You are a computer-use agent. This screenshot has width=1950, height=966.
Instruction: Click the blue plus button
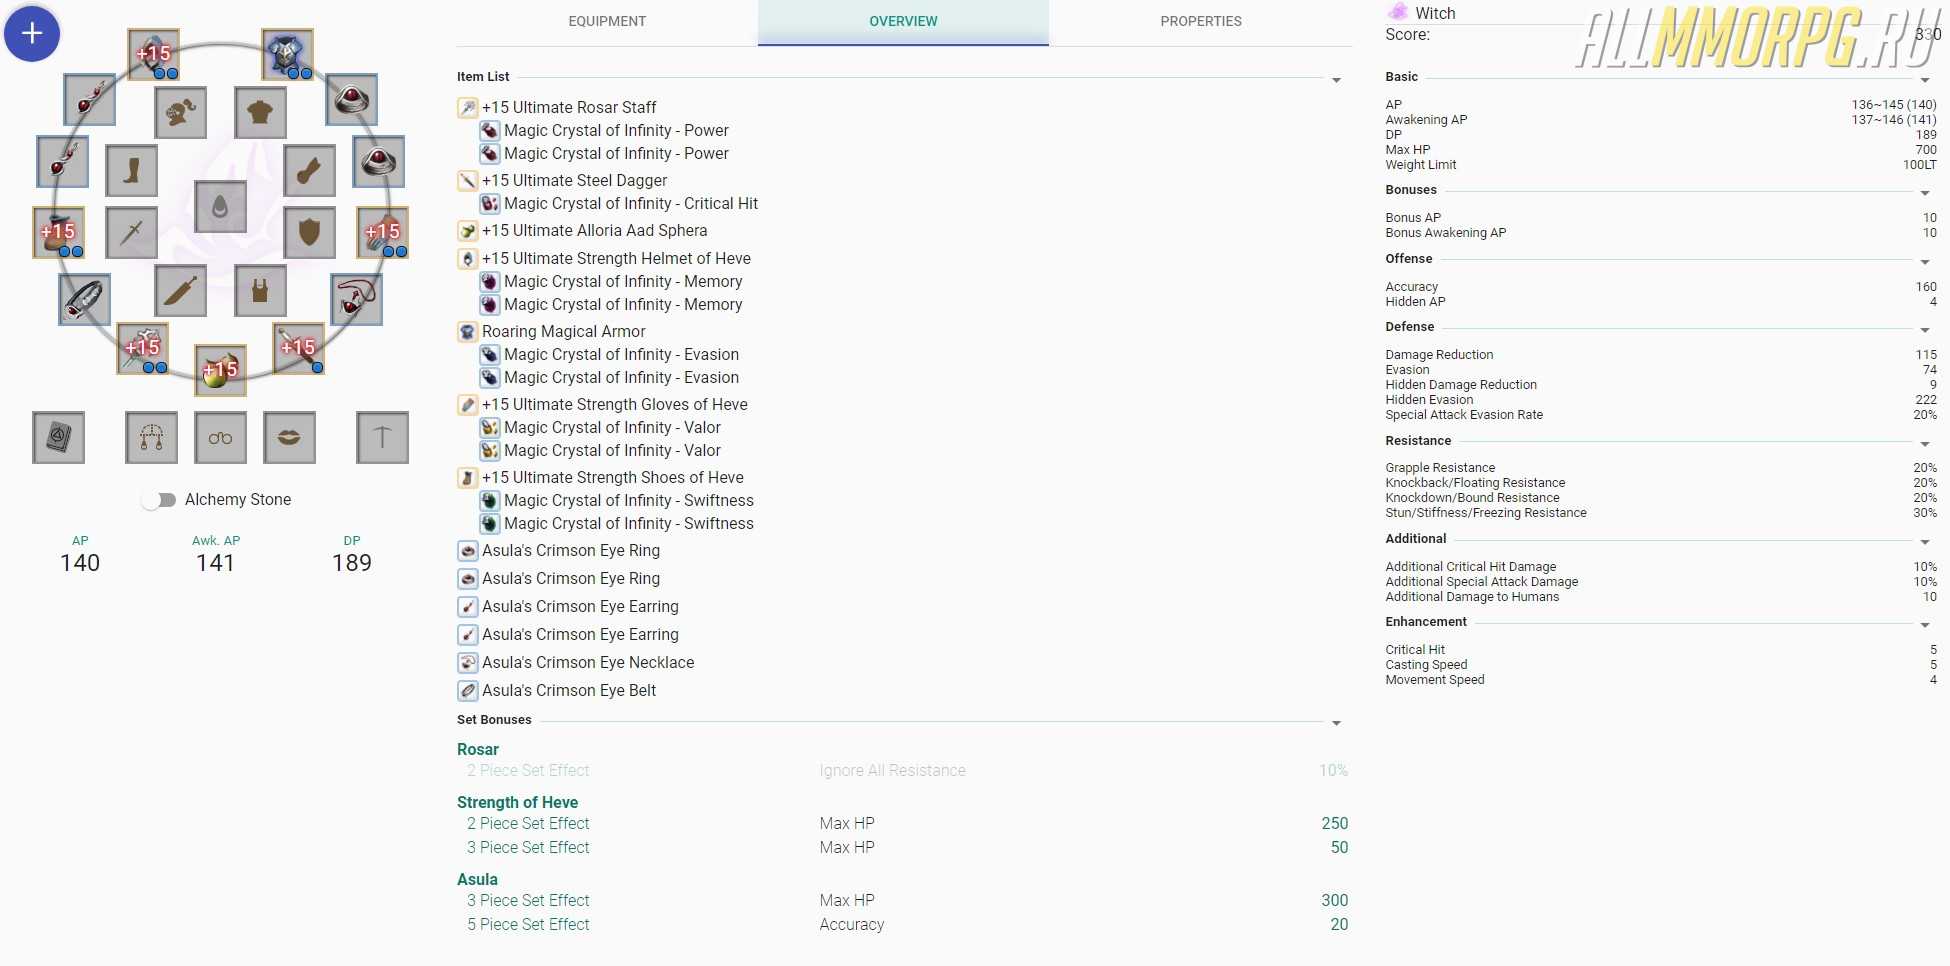[x=32, y=33]
